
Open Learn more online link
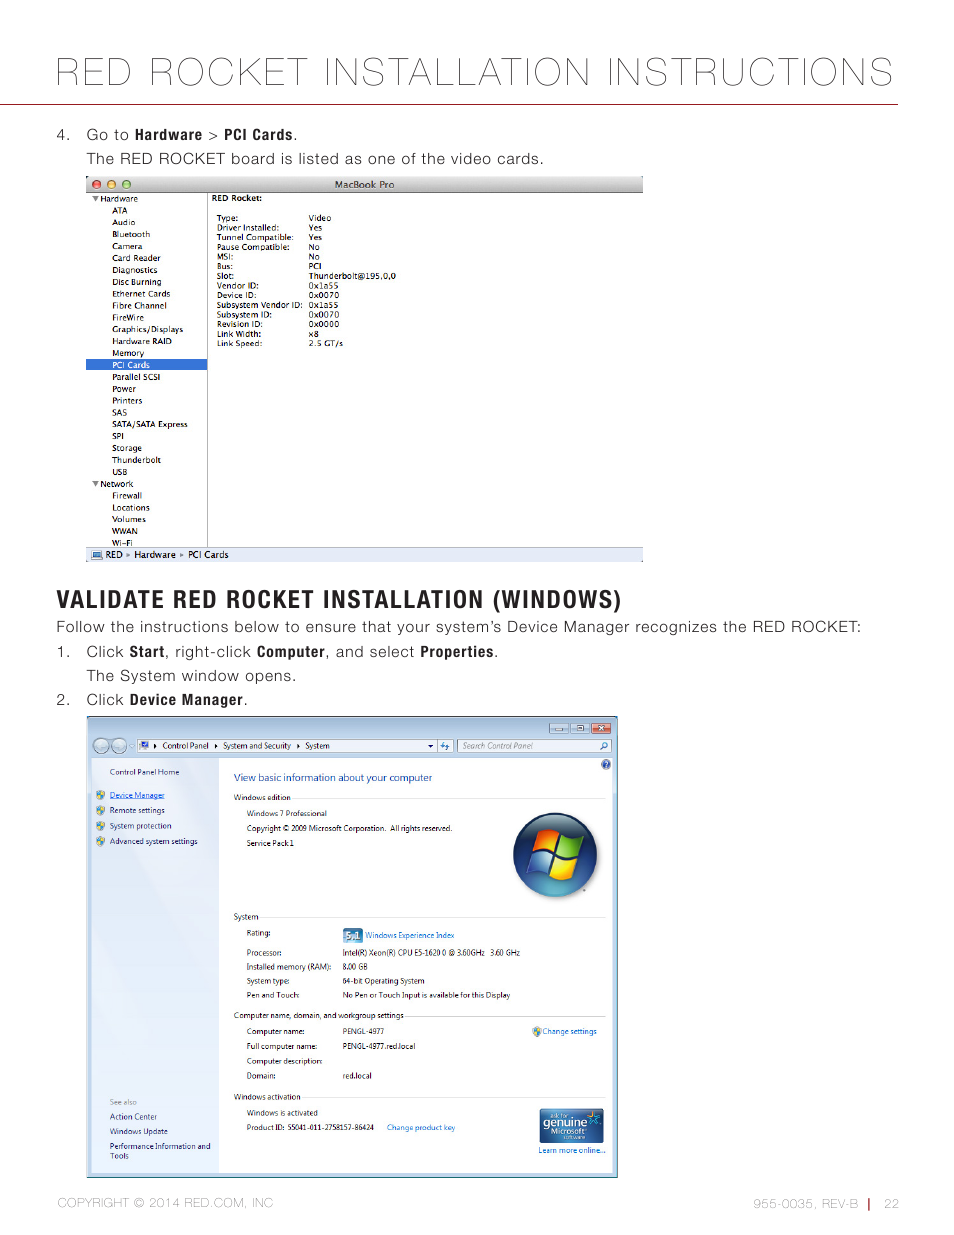click(572, 1150)
